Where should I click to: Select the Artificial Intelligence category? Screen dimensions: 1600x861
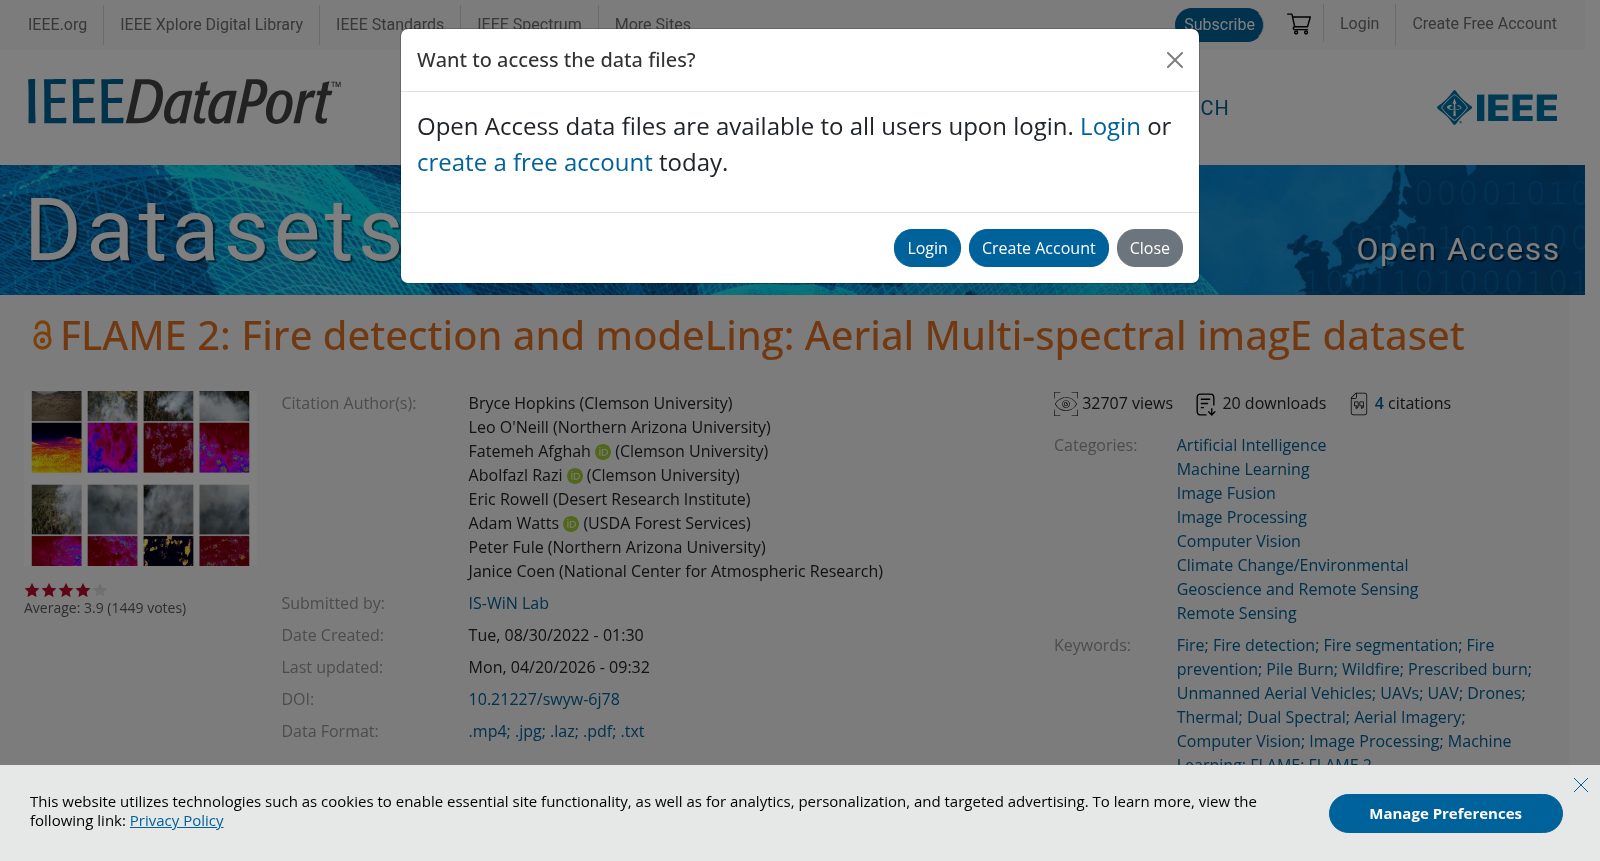[1251, 446]
